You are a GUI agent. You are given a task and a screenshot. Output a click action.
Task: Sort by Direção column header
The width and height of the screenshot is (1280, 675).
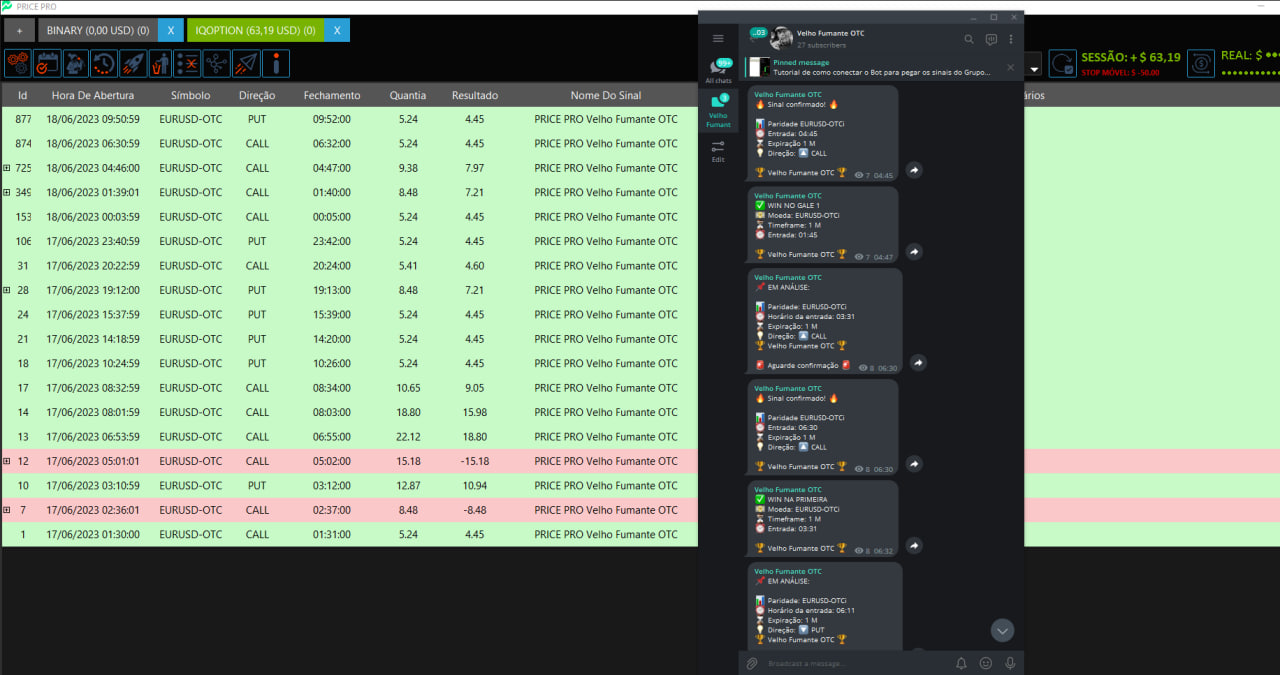point(257,95)
